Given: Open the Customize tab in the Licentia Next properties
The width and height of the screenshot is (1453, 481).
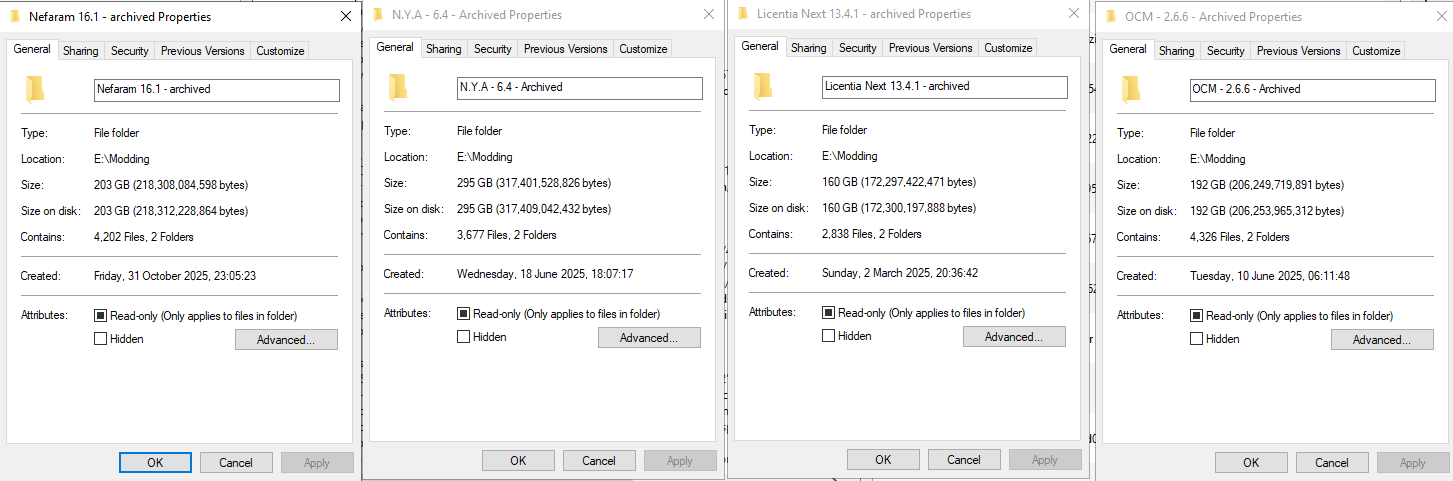Looking at the screenshot, I should click(x=1008, y=48).
